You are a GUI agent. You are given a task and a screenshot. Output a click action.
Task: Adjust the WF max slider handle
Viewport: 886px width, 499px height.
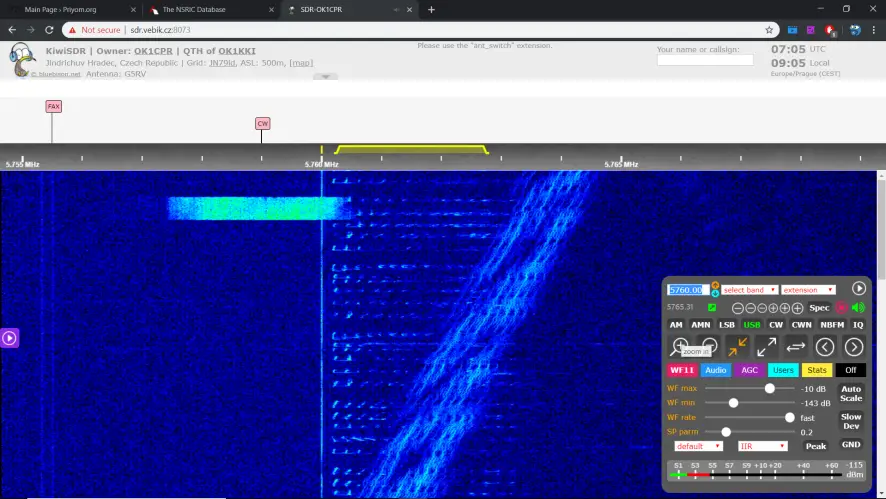770,388
